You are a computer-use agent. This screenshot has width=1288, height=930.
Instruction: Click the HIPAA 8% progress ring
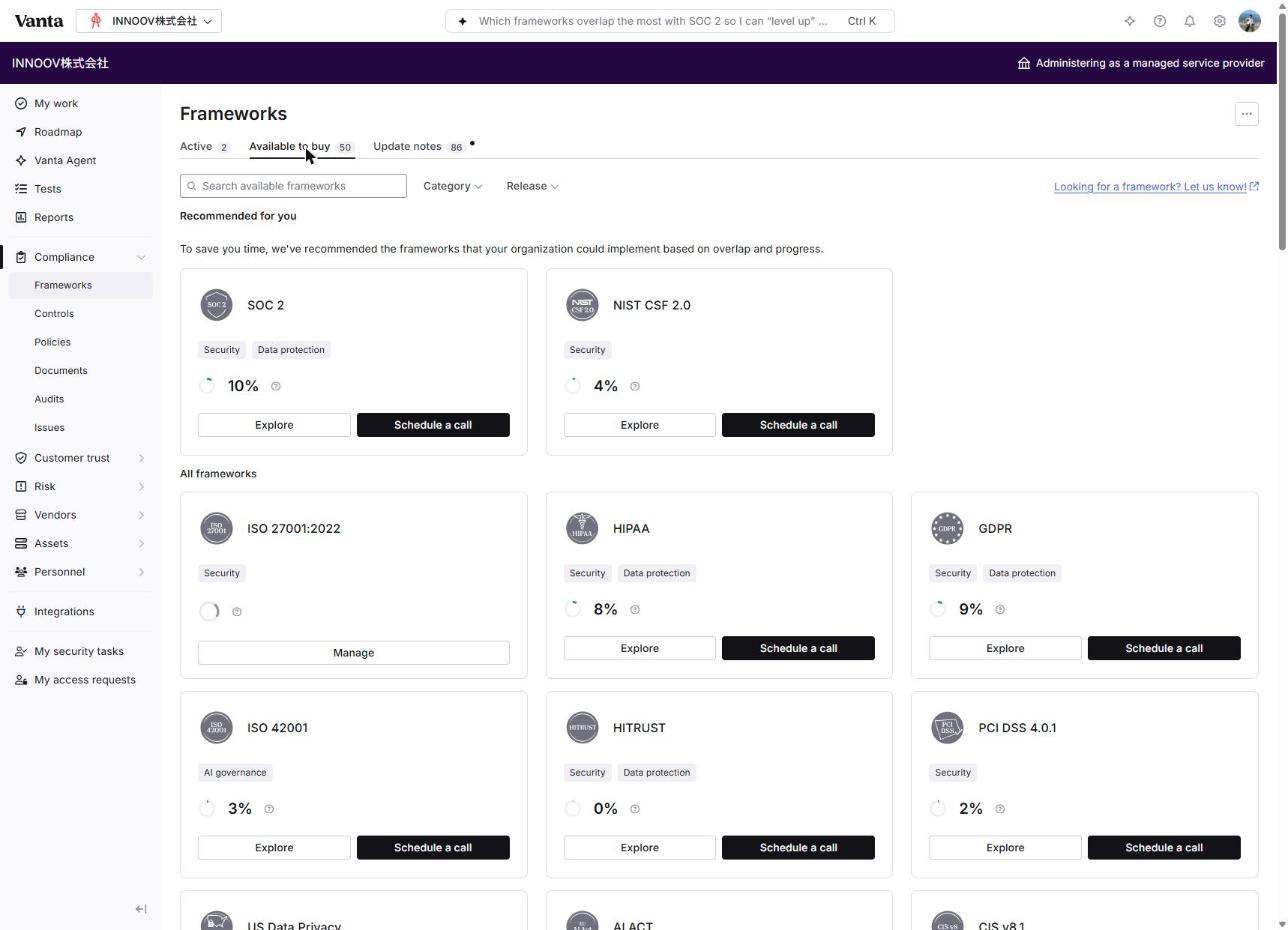point(573,609)
